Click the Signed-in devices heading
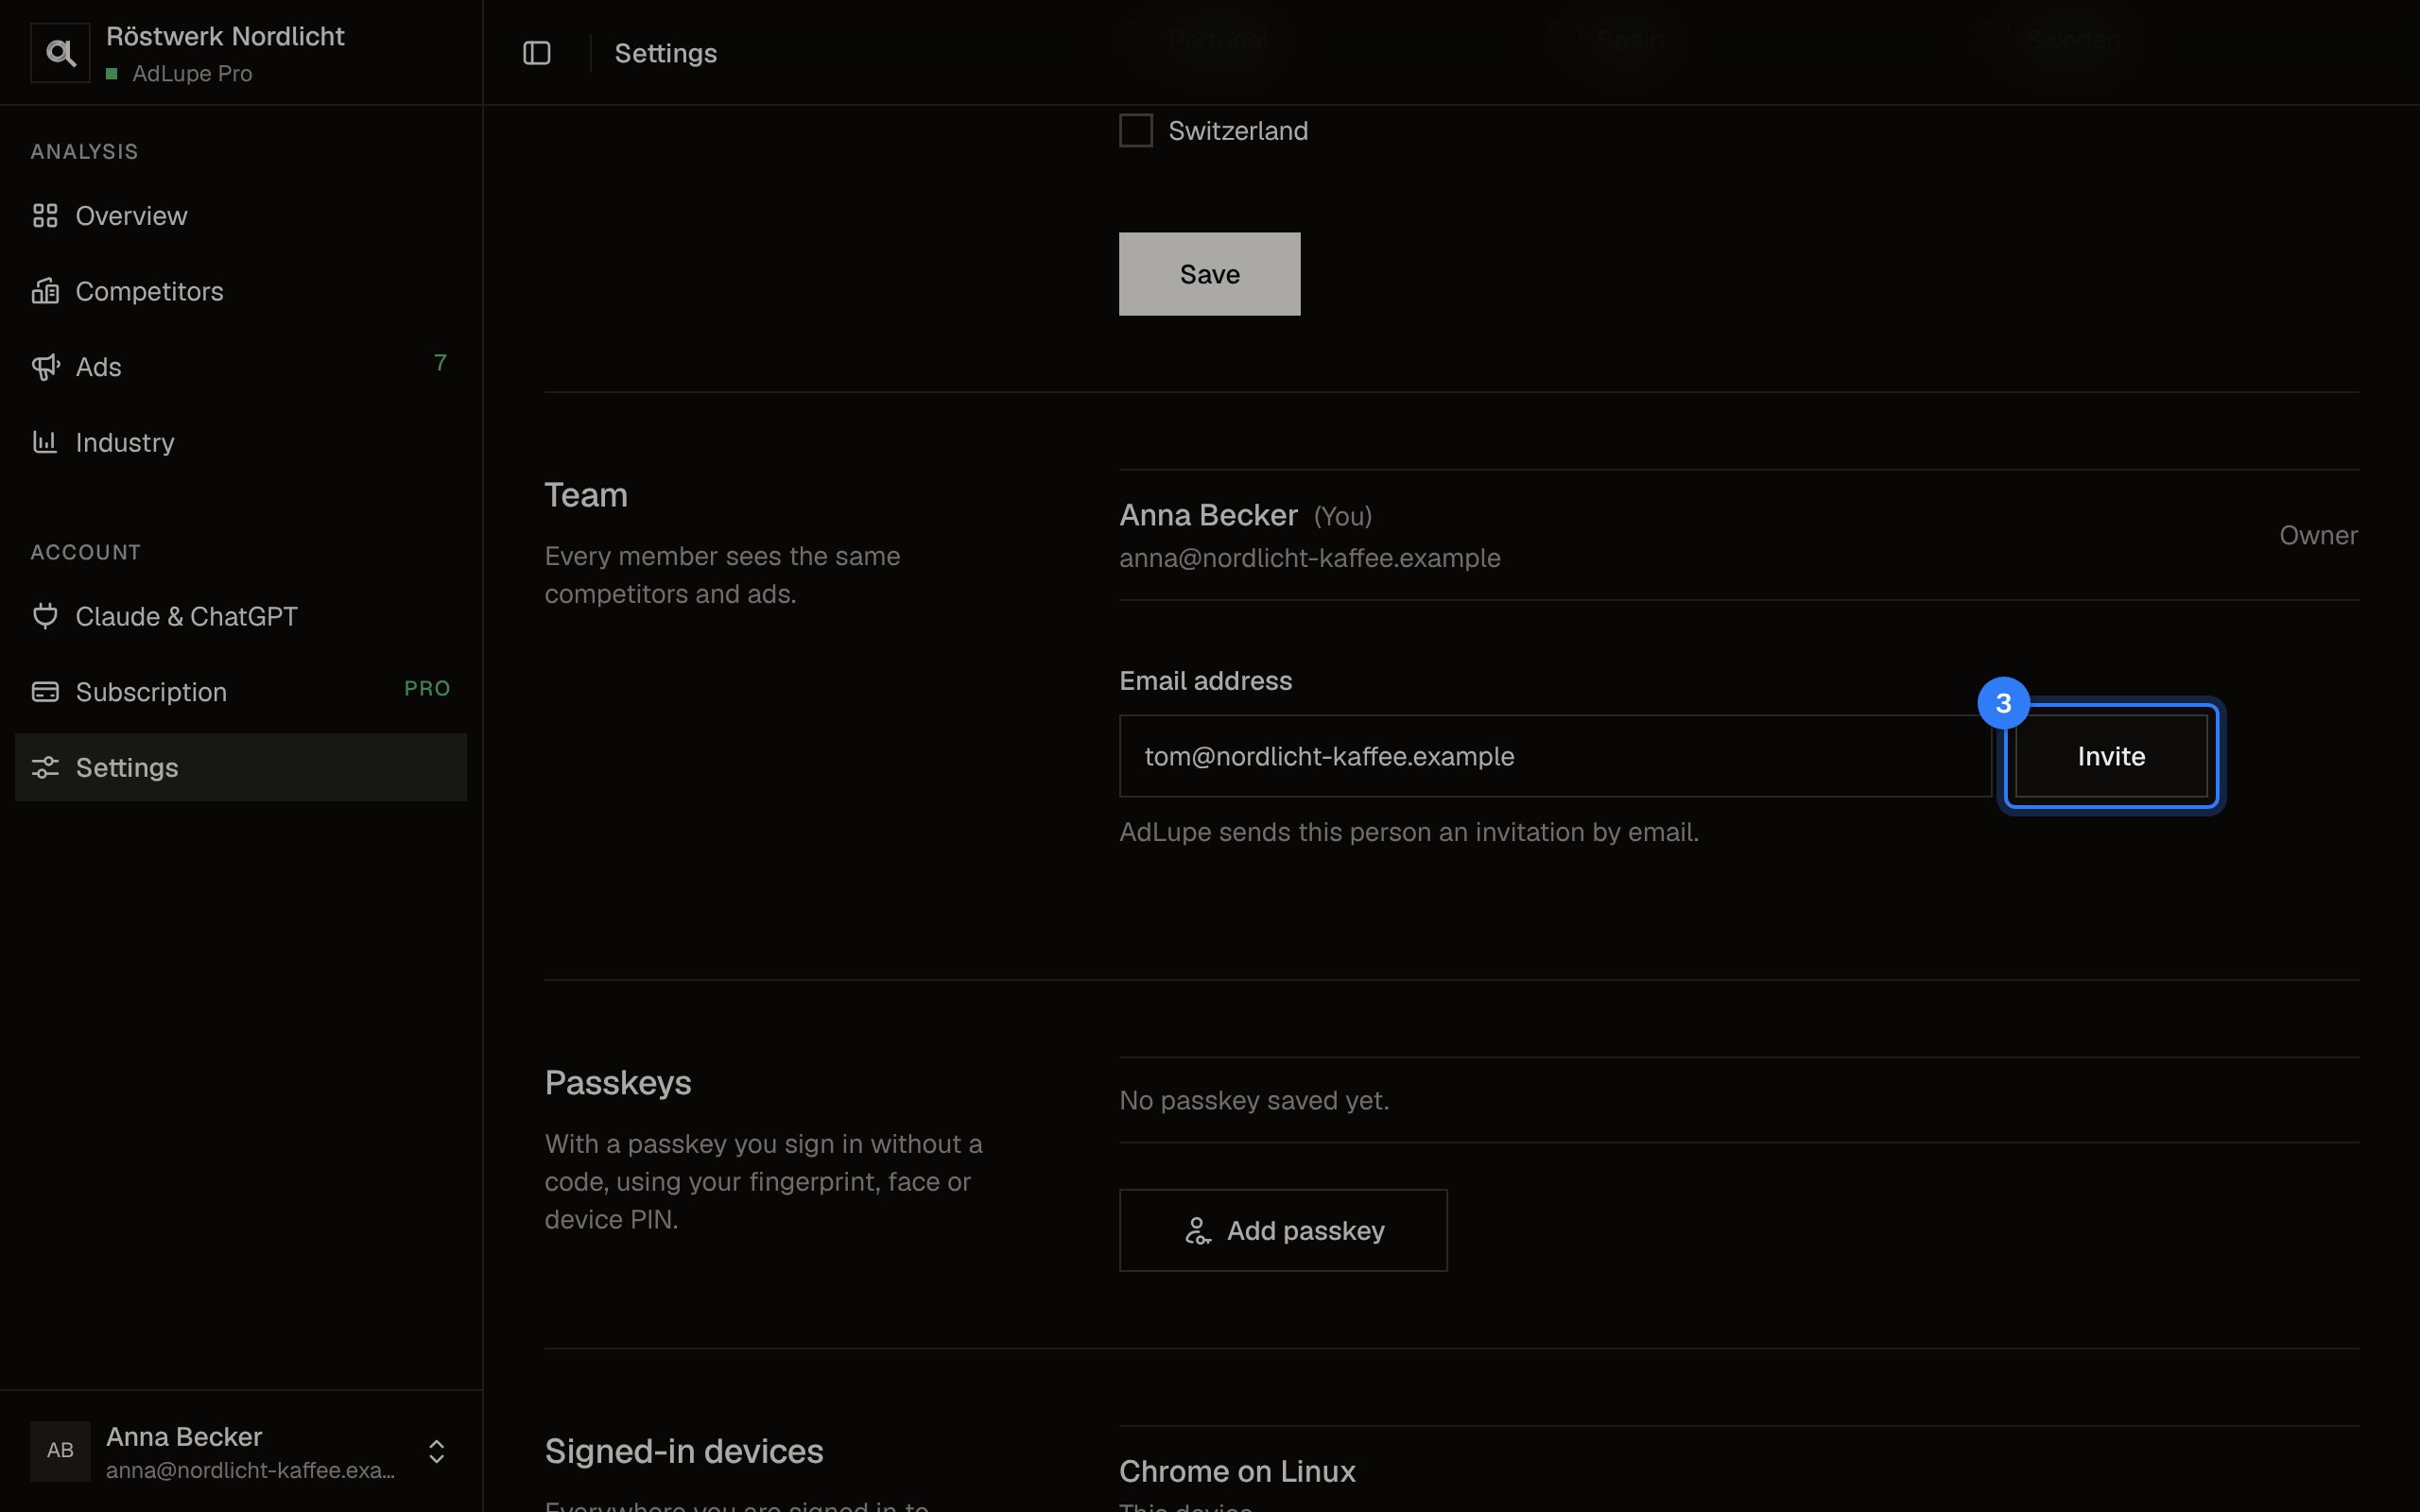Image resolution: width=2420 pixels, height=1512 pixels. 684,1451
